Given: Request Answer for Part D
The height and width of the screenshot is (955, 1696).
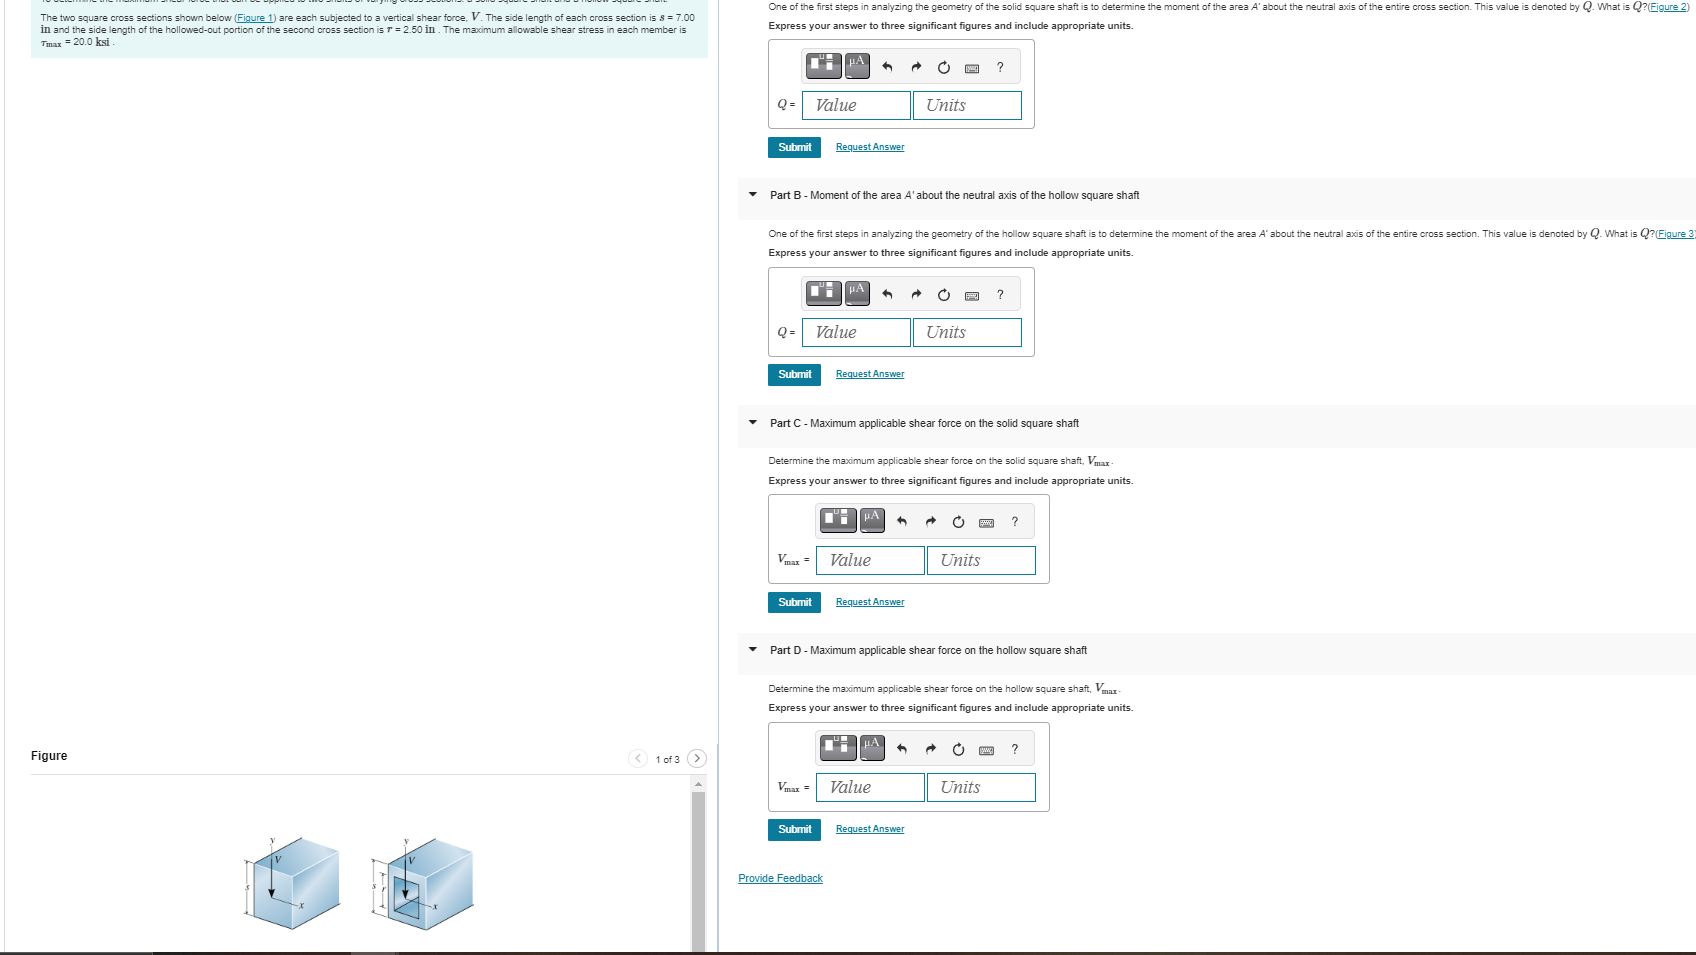Looking at the screenshot, I should coord(870,829).
